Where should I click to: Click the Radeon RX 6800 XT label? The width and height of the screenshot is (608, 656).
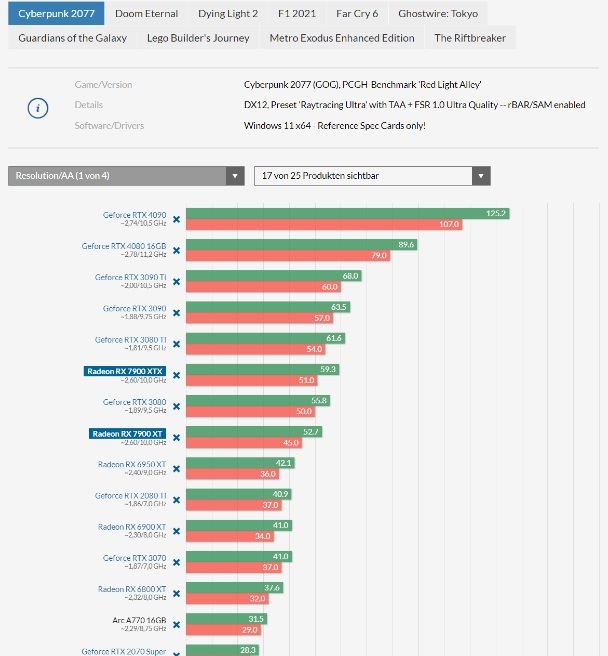click(132, 589)
